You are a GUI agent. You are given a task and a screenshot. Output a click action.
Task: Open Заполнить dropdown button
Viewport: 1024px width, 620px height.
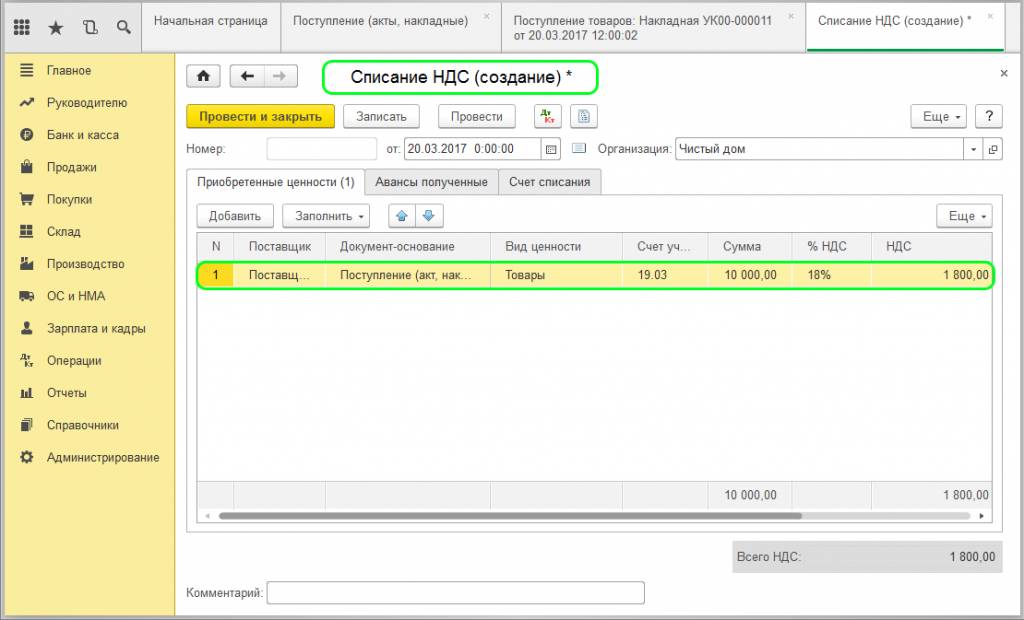pos(326,216)
